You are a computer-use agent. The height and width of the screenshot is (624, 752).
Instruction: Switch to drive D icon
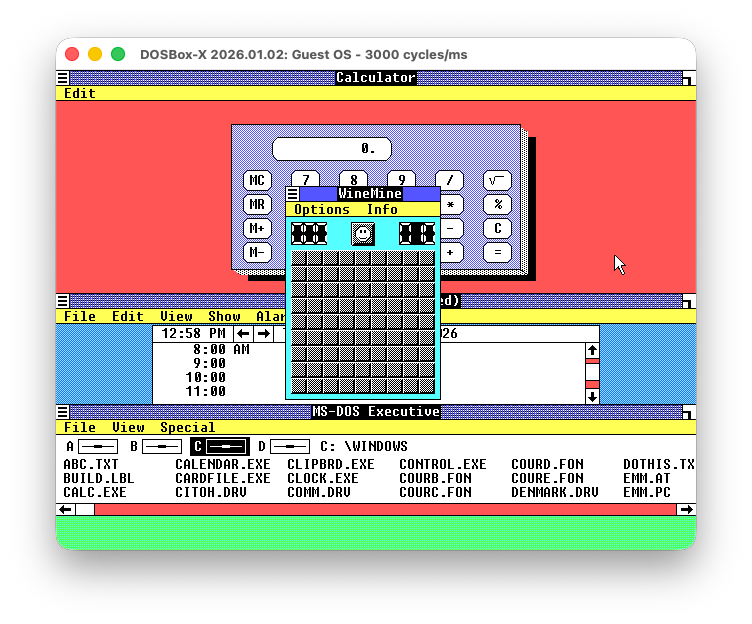tap(289, 446)
